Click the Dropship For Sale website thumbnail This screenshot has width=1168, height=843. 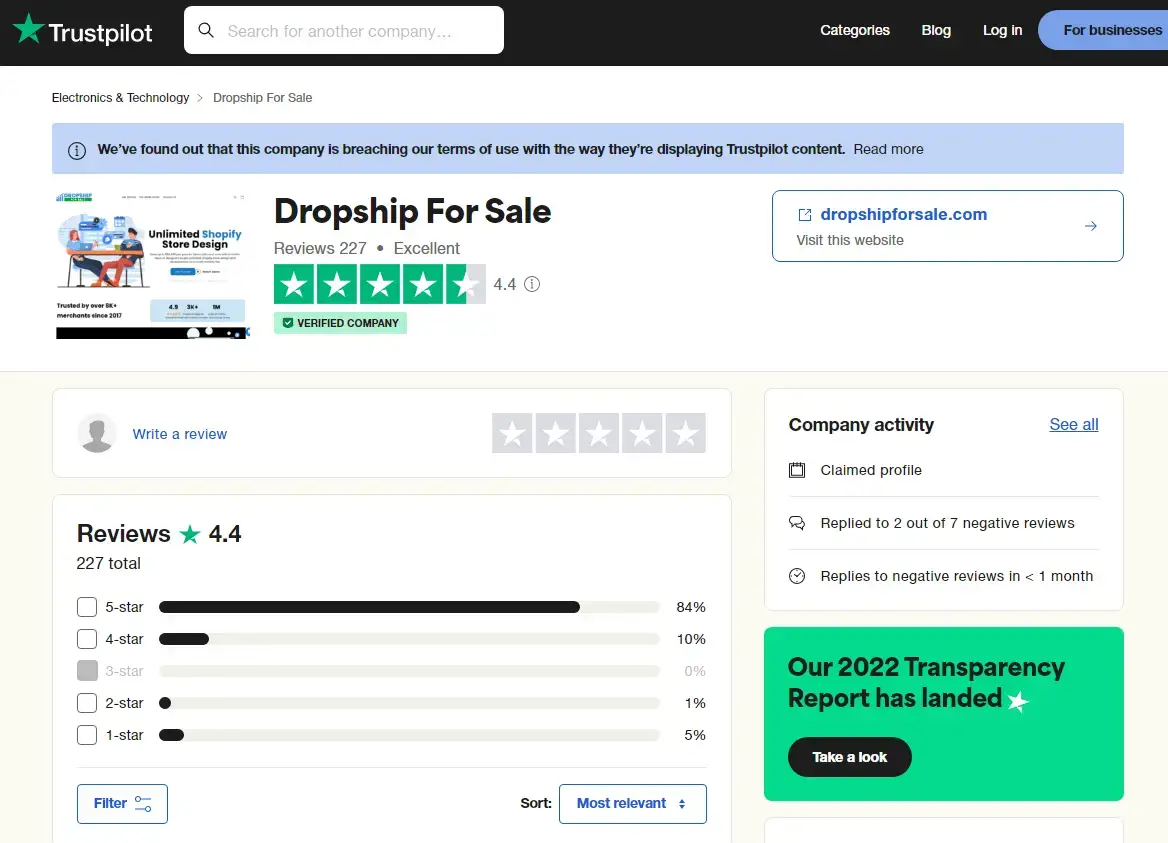(x=151, y=265)
